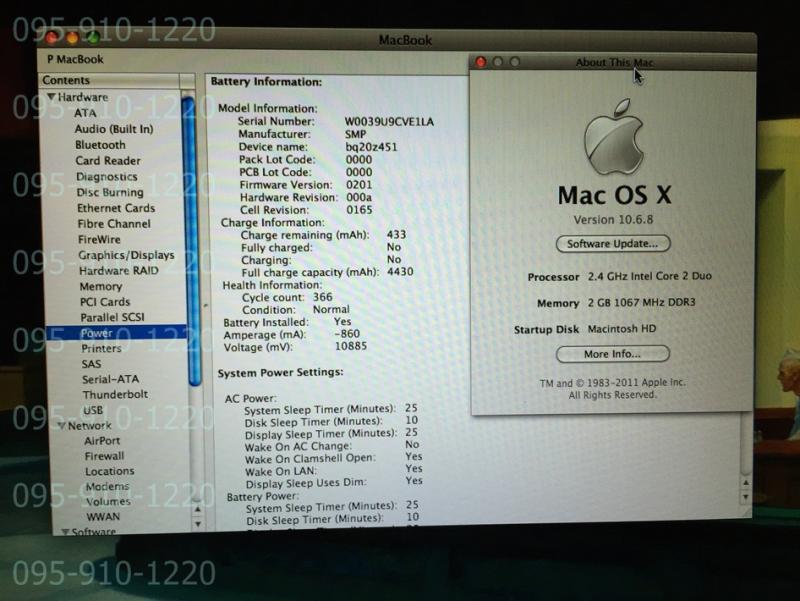Show Printers information

(101, 348)
